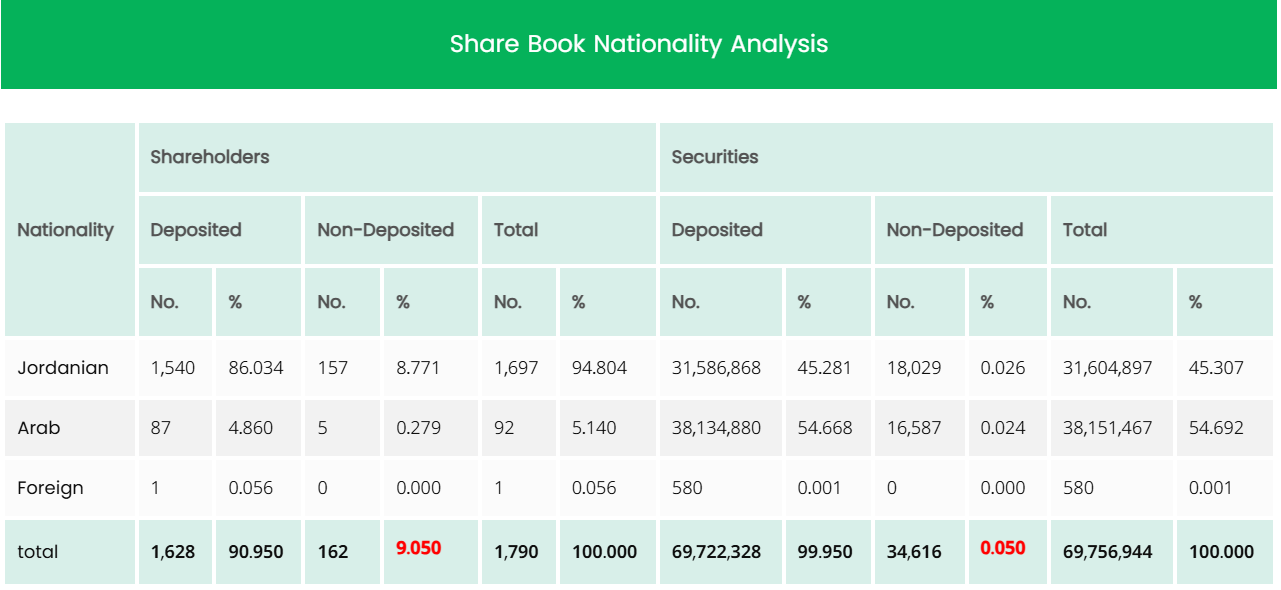Select the 94.804 Jordanian shareholders percentage
1281x590 pixels.
coord(599,368)
